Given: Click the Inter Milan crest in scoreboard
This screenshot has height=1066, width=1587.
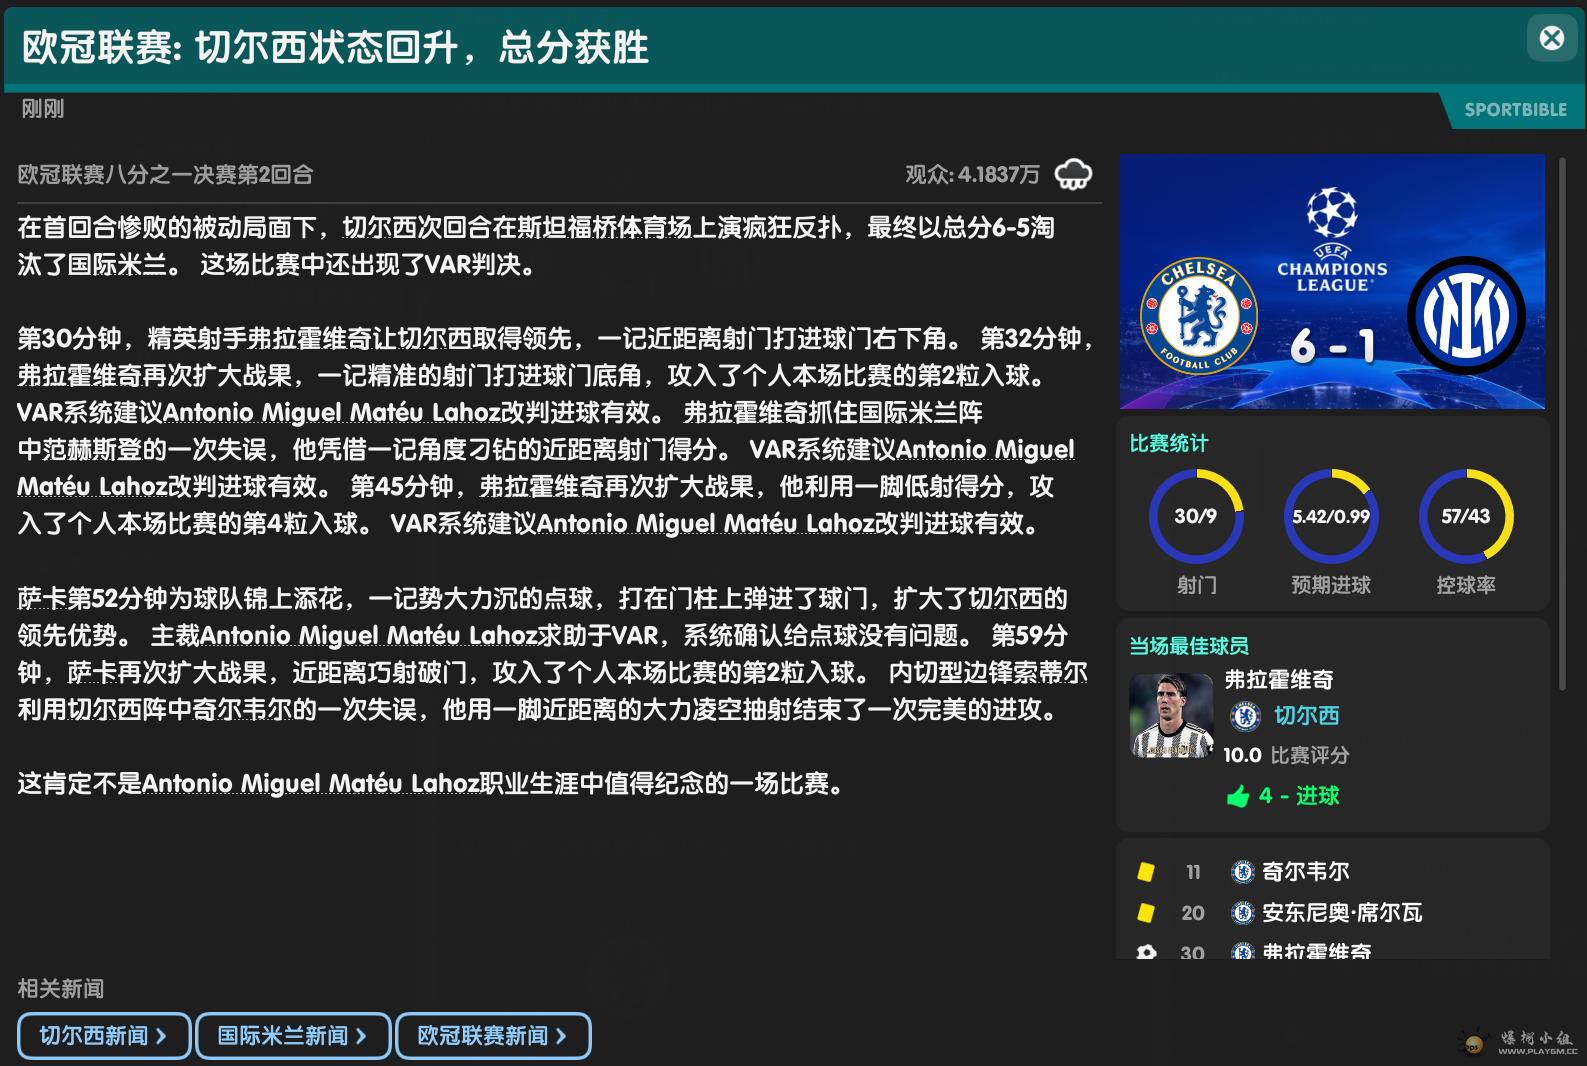Looking at the screenshot, I should [1465, 316].
